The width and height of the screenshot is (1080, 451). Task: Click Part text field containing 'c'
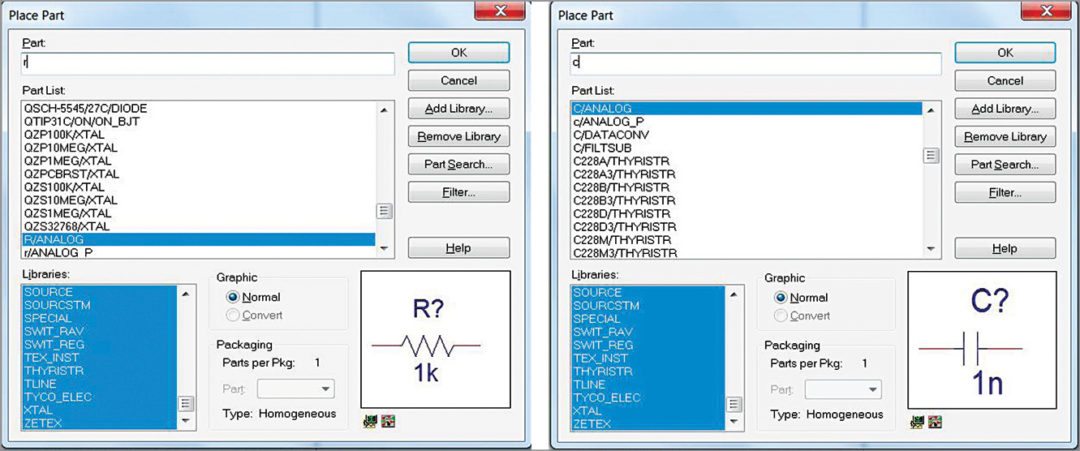755,64
